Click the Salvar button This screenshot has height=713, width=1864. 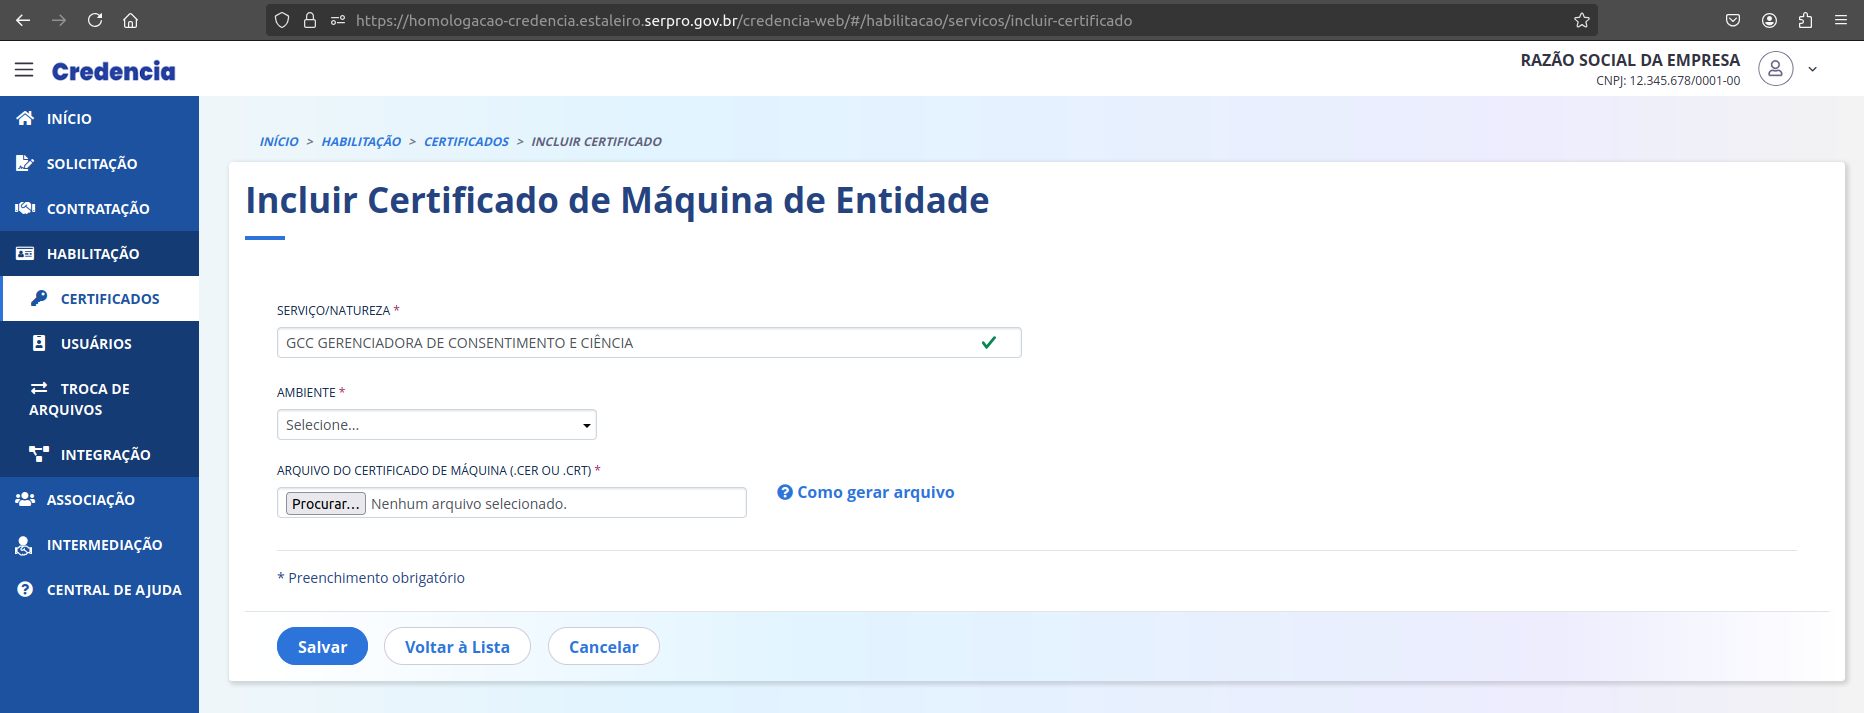pos(322,646)
